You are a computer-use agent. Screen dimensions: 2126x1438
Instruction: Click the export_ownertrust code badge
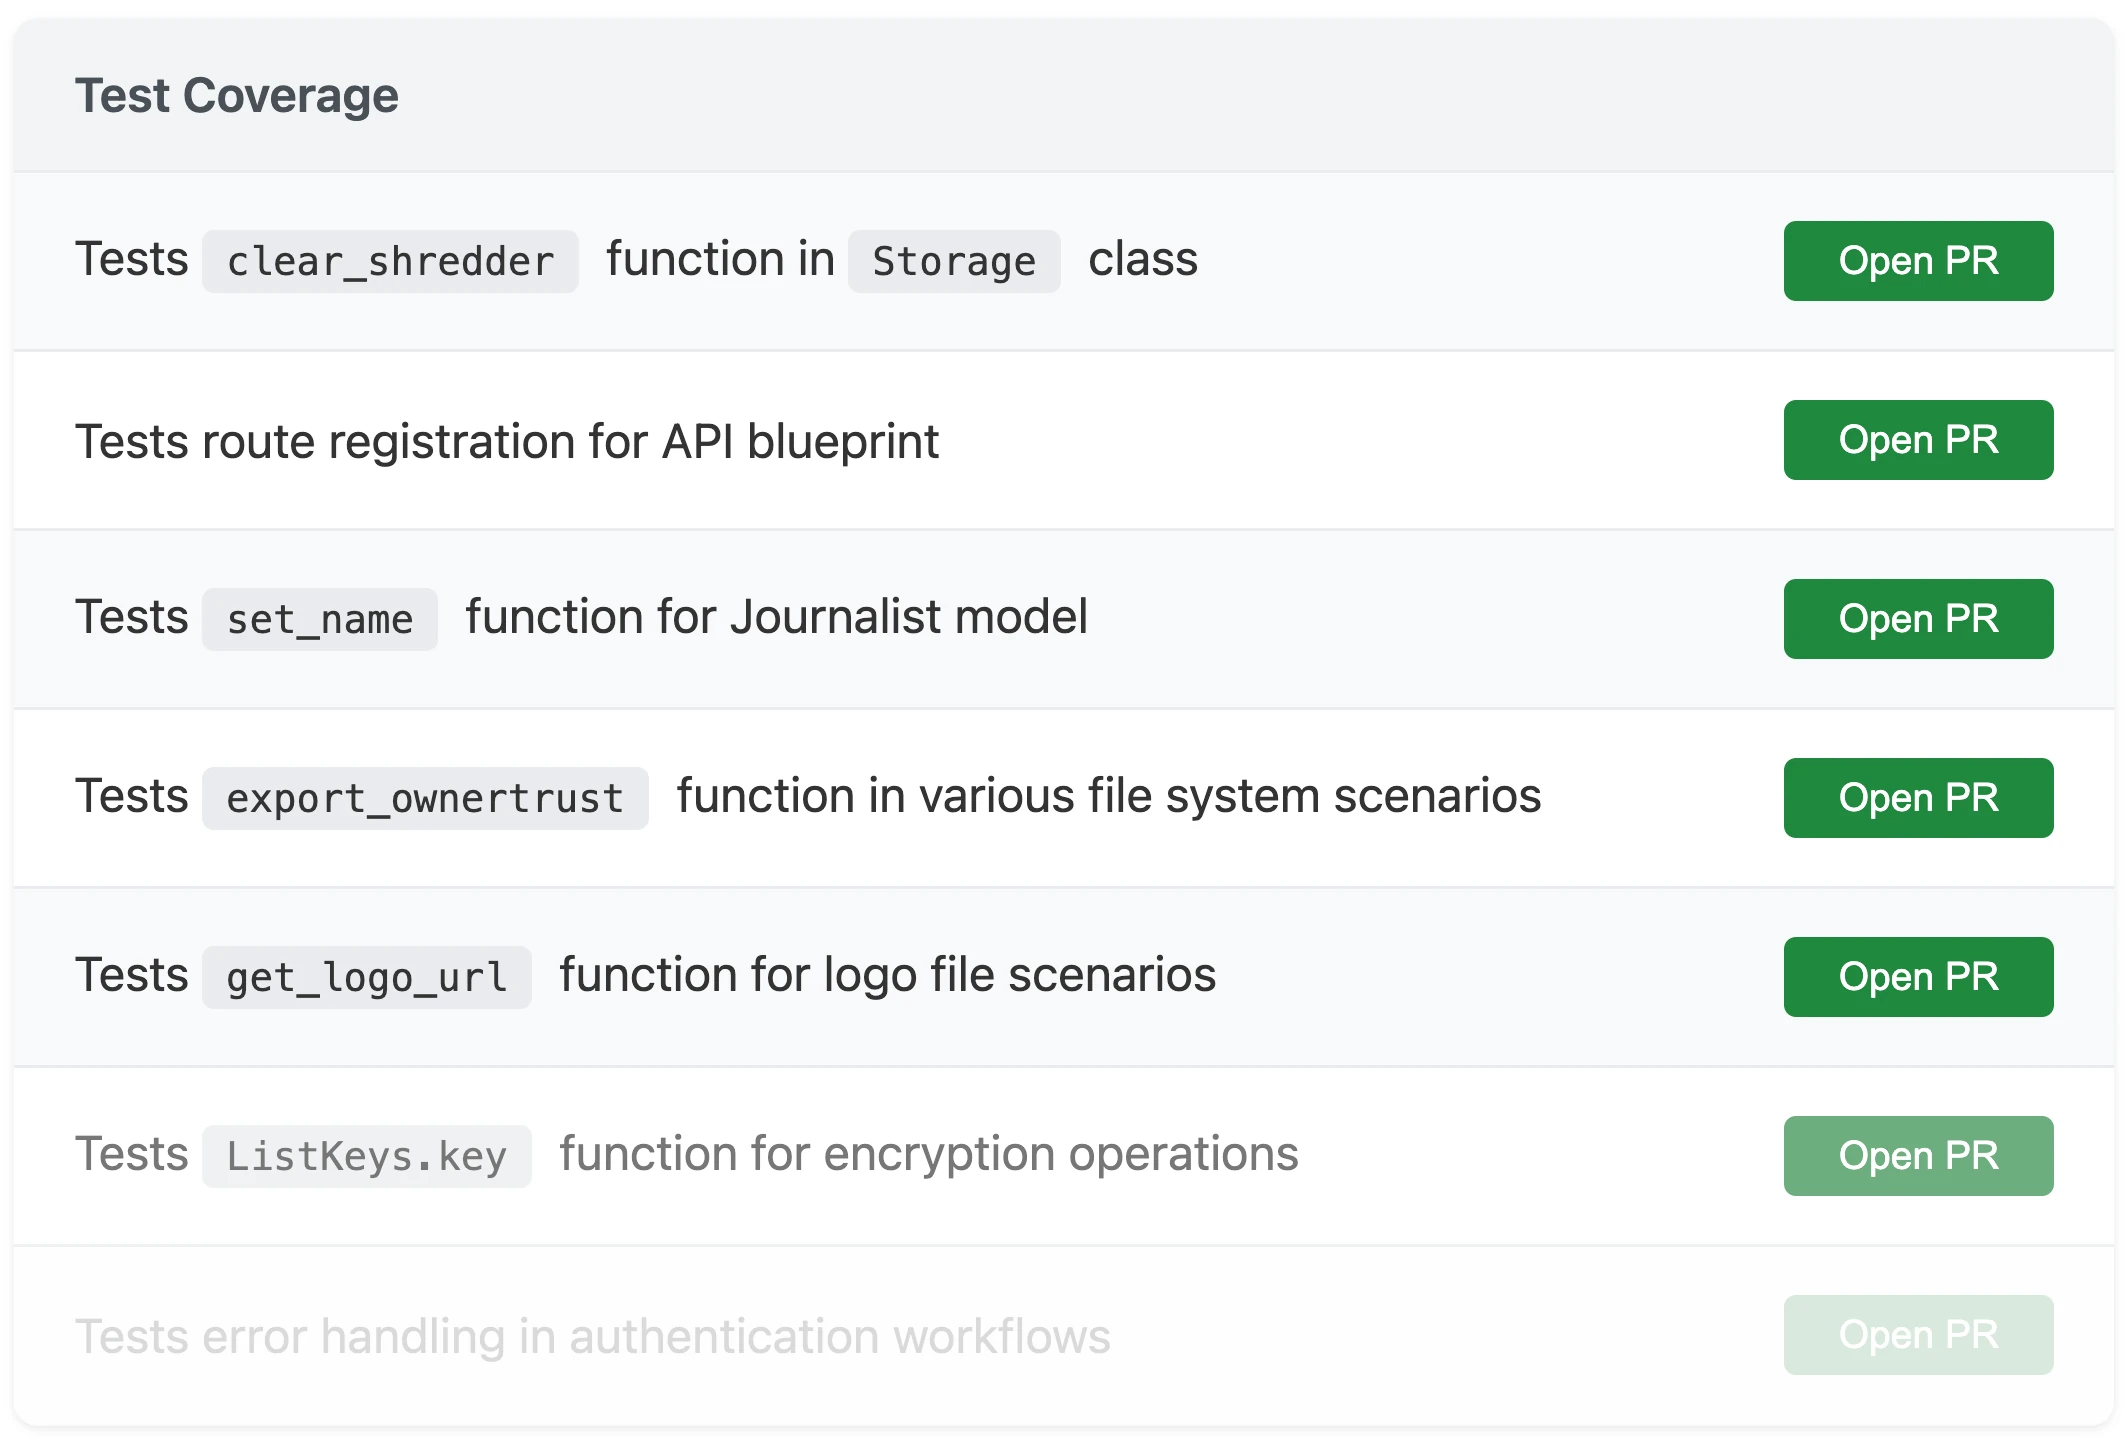(x=425, y=797)
